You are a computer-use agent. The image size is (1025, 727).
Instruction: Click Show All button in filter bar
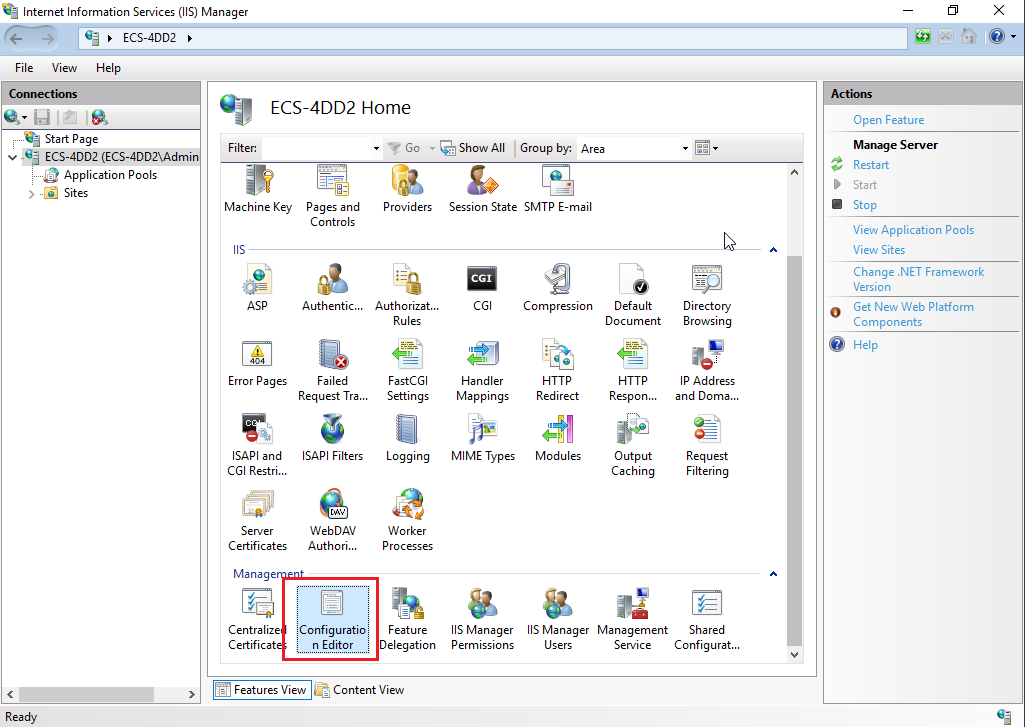[x=473, y=148]
